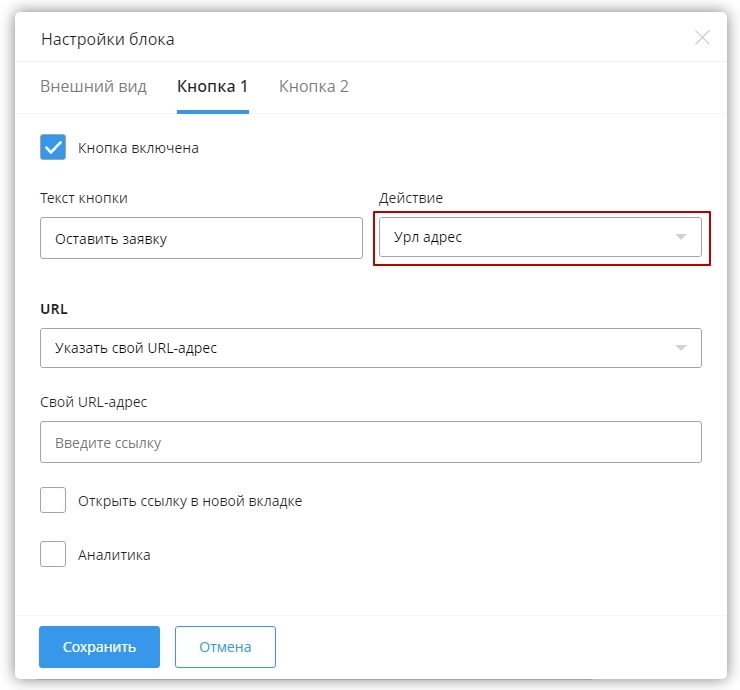Tick the Аналитика checkbox
Screen dimensions: 740x690
pos(53,554)
